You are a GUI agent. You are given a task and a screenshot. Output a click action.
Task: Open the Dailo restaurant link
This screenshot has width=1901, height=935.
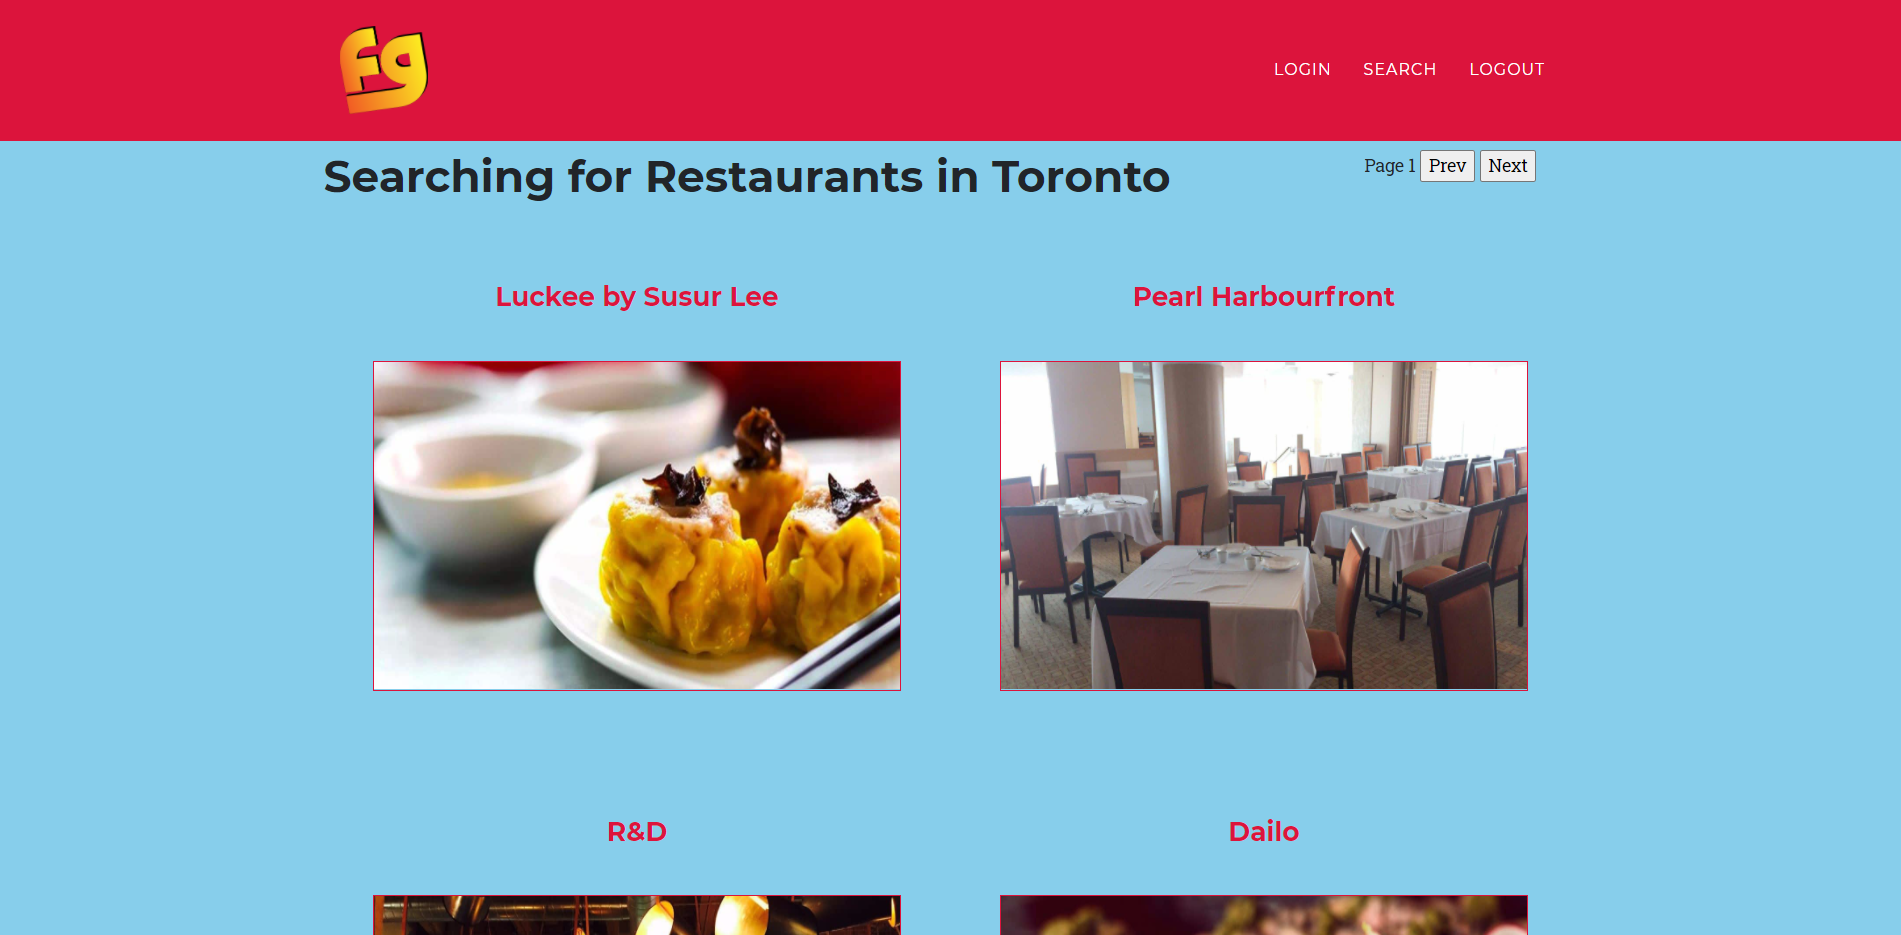(x=1263, y=832)
